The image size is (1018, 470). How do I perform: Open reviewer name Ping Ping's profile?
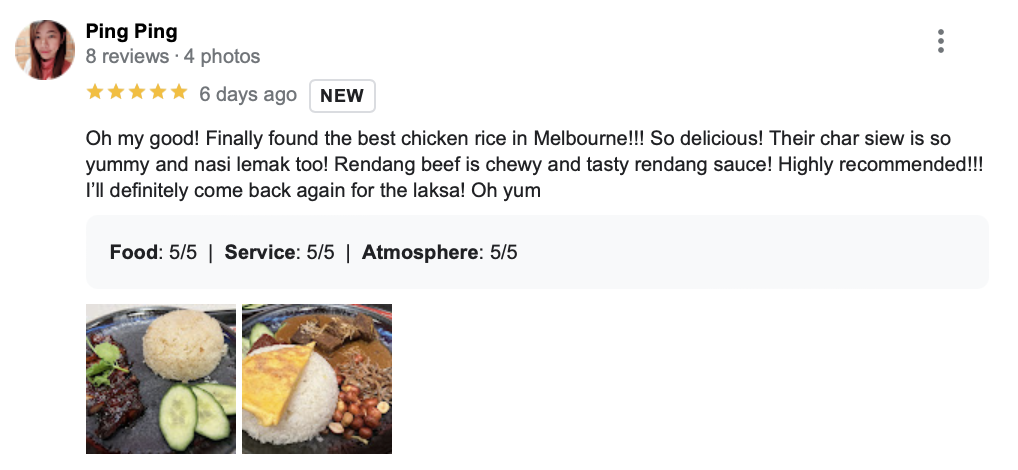[131, 31]
